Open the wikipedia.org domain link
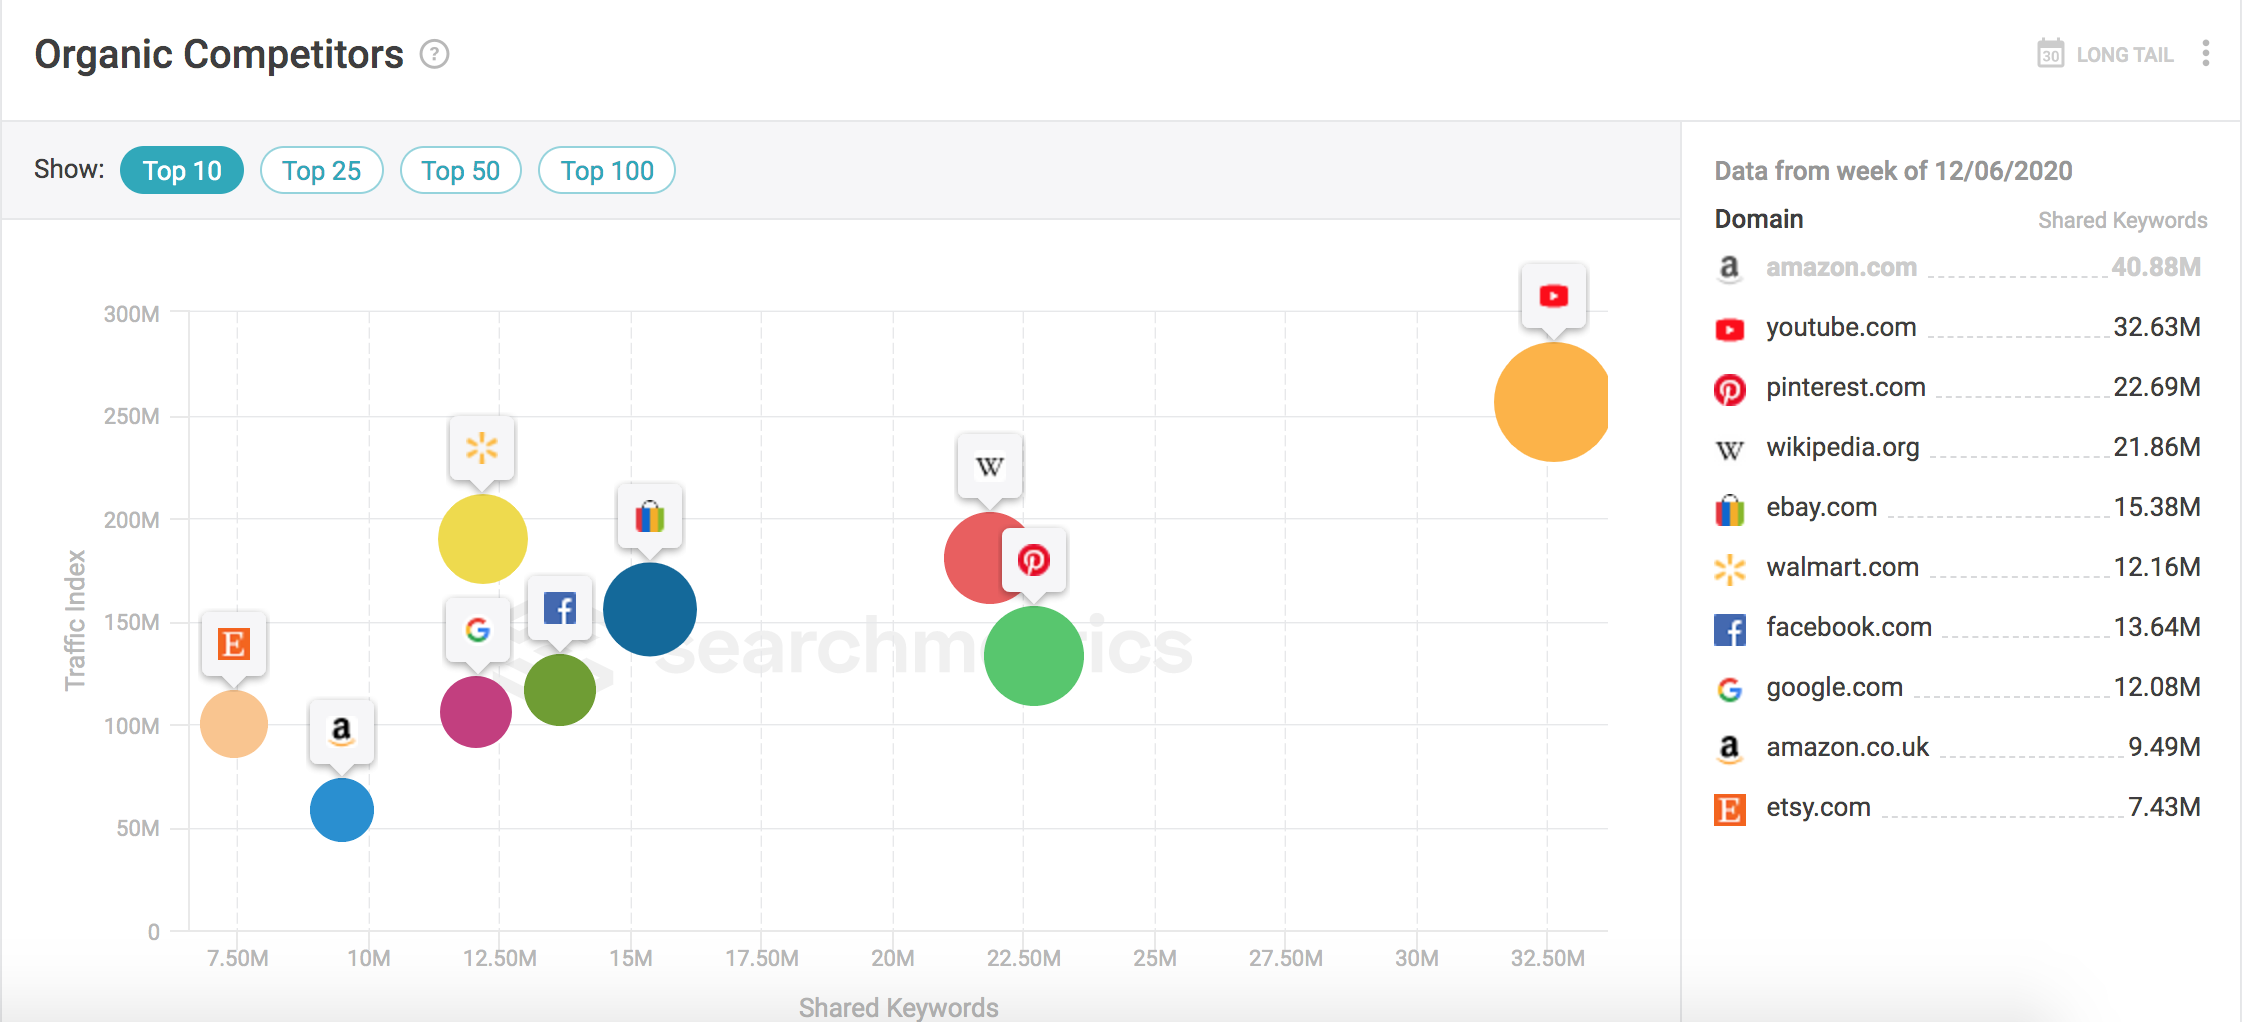The image size is (2242, 1022). [1842, 447]
